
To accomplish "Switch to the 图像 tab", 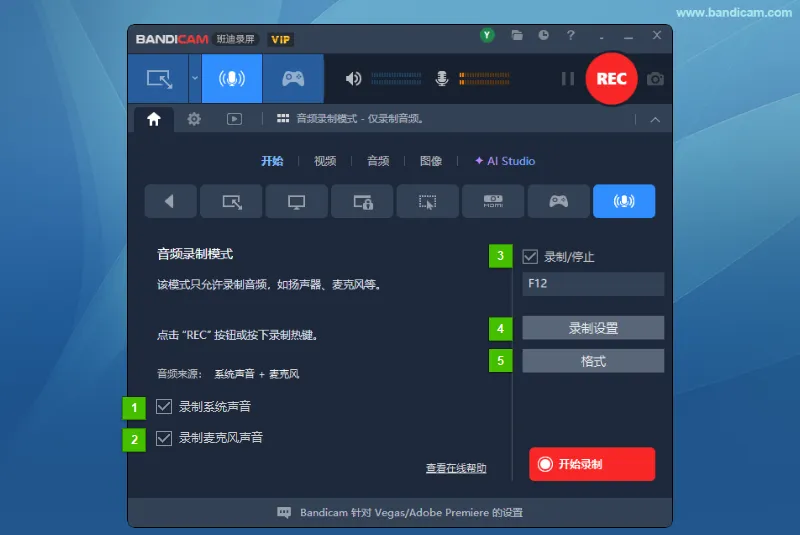I will tap(431, 161).
